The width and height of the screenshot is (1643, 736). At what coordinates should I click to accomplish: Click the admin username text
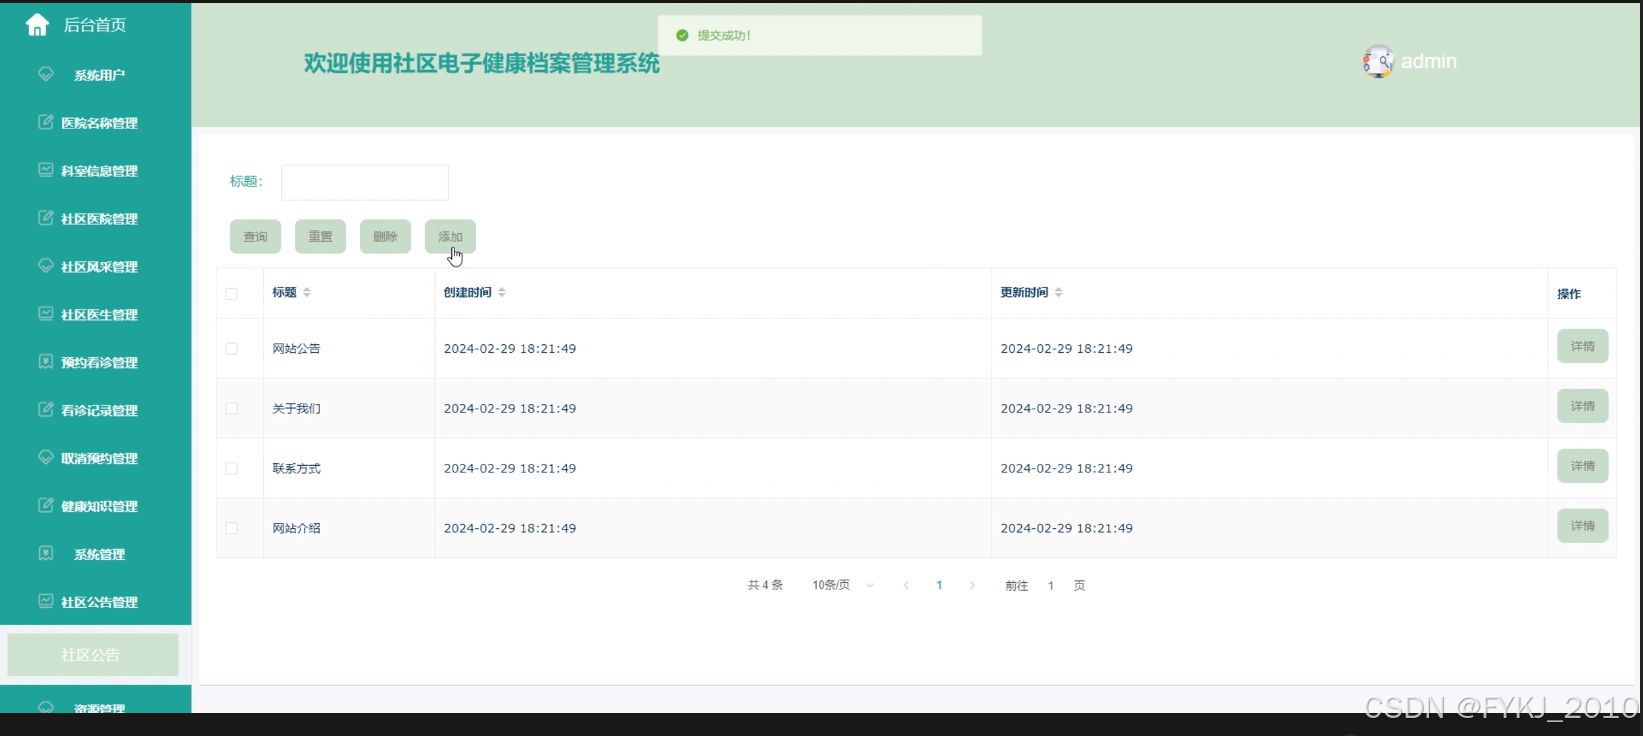(x=1429, y=61)
